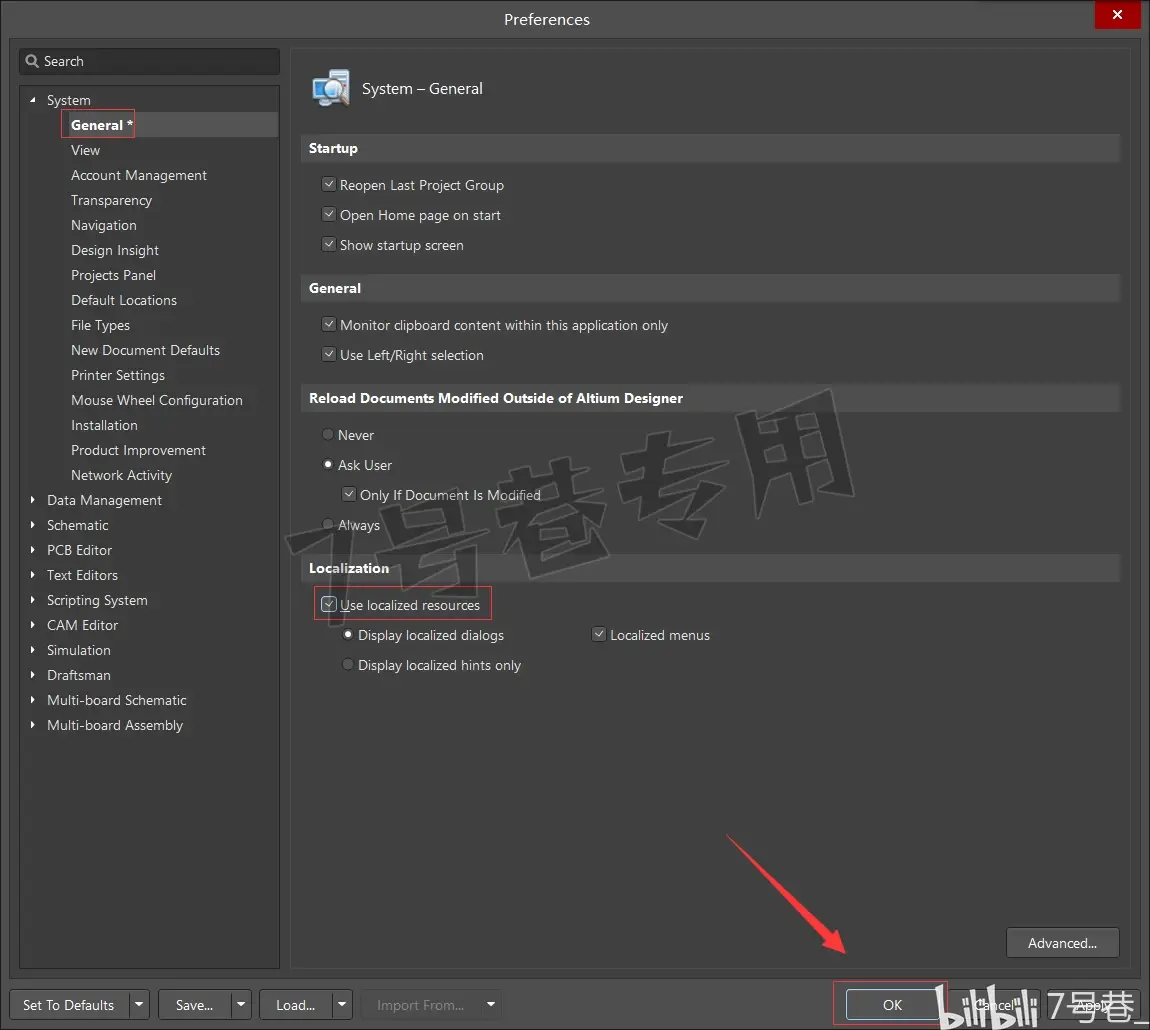Expand the Data Management node
The image size is (1150, 1030).
pos(32,500)
